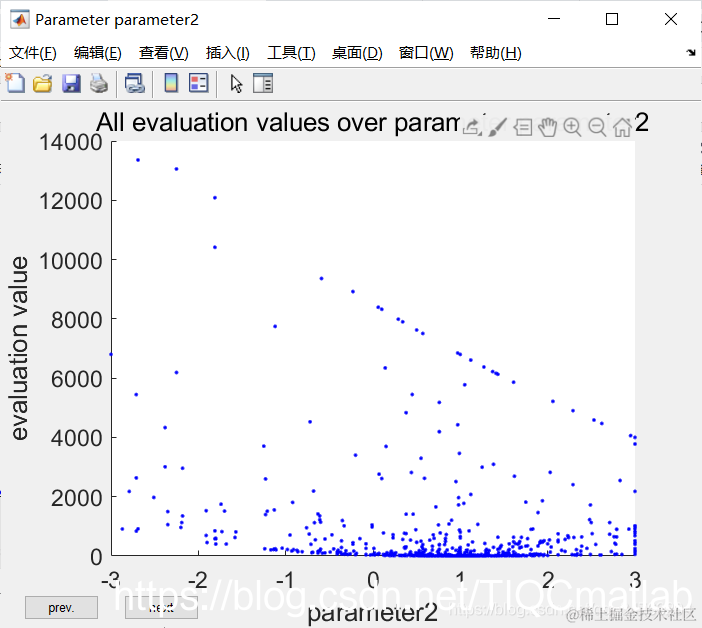
Task: Close the Parameter parameter2 window
Action: pyautogui.click(x=671, y=19)
